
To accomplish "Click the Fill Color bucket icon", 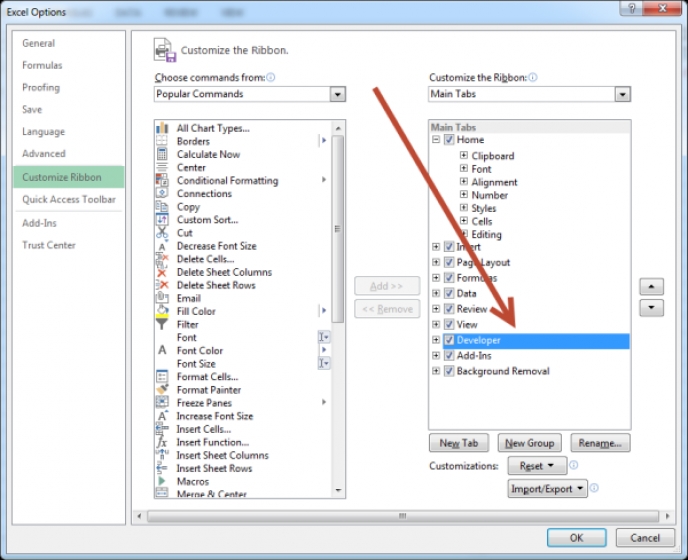I will (x=162, y=311).
